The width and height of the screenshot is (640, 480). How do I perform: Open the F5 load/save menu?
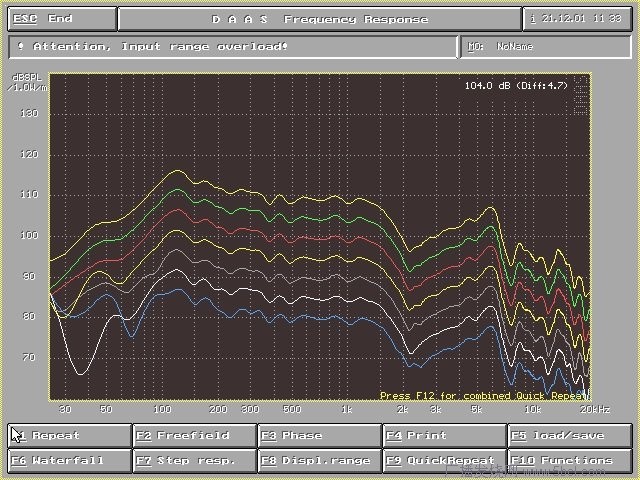pos(569,436)
